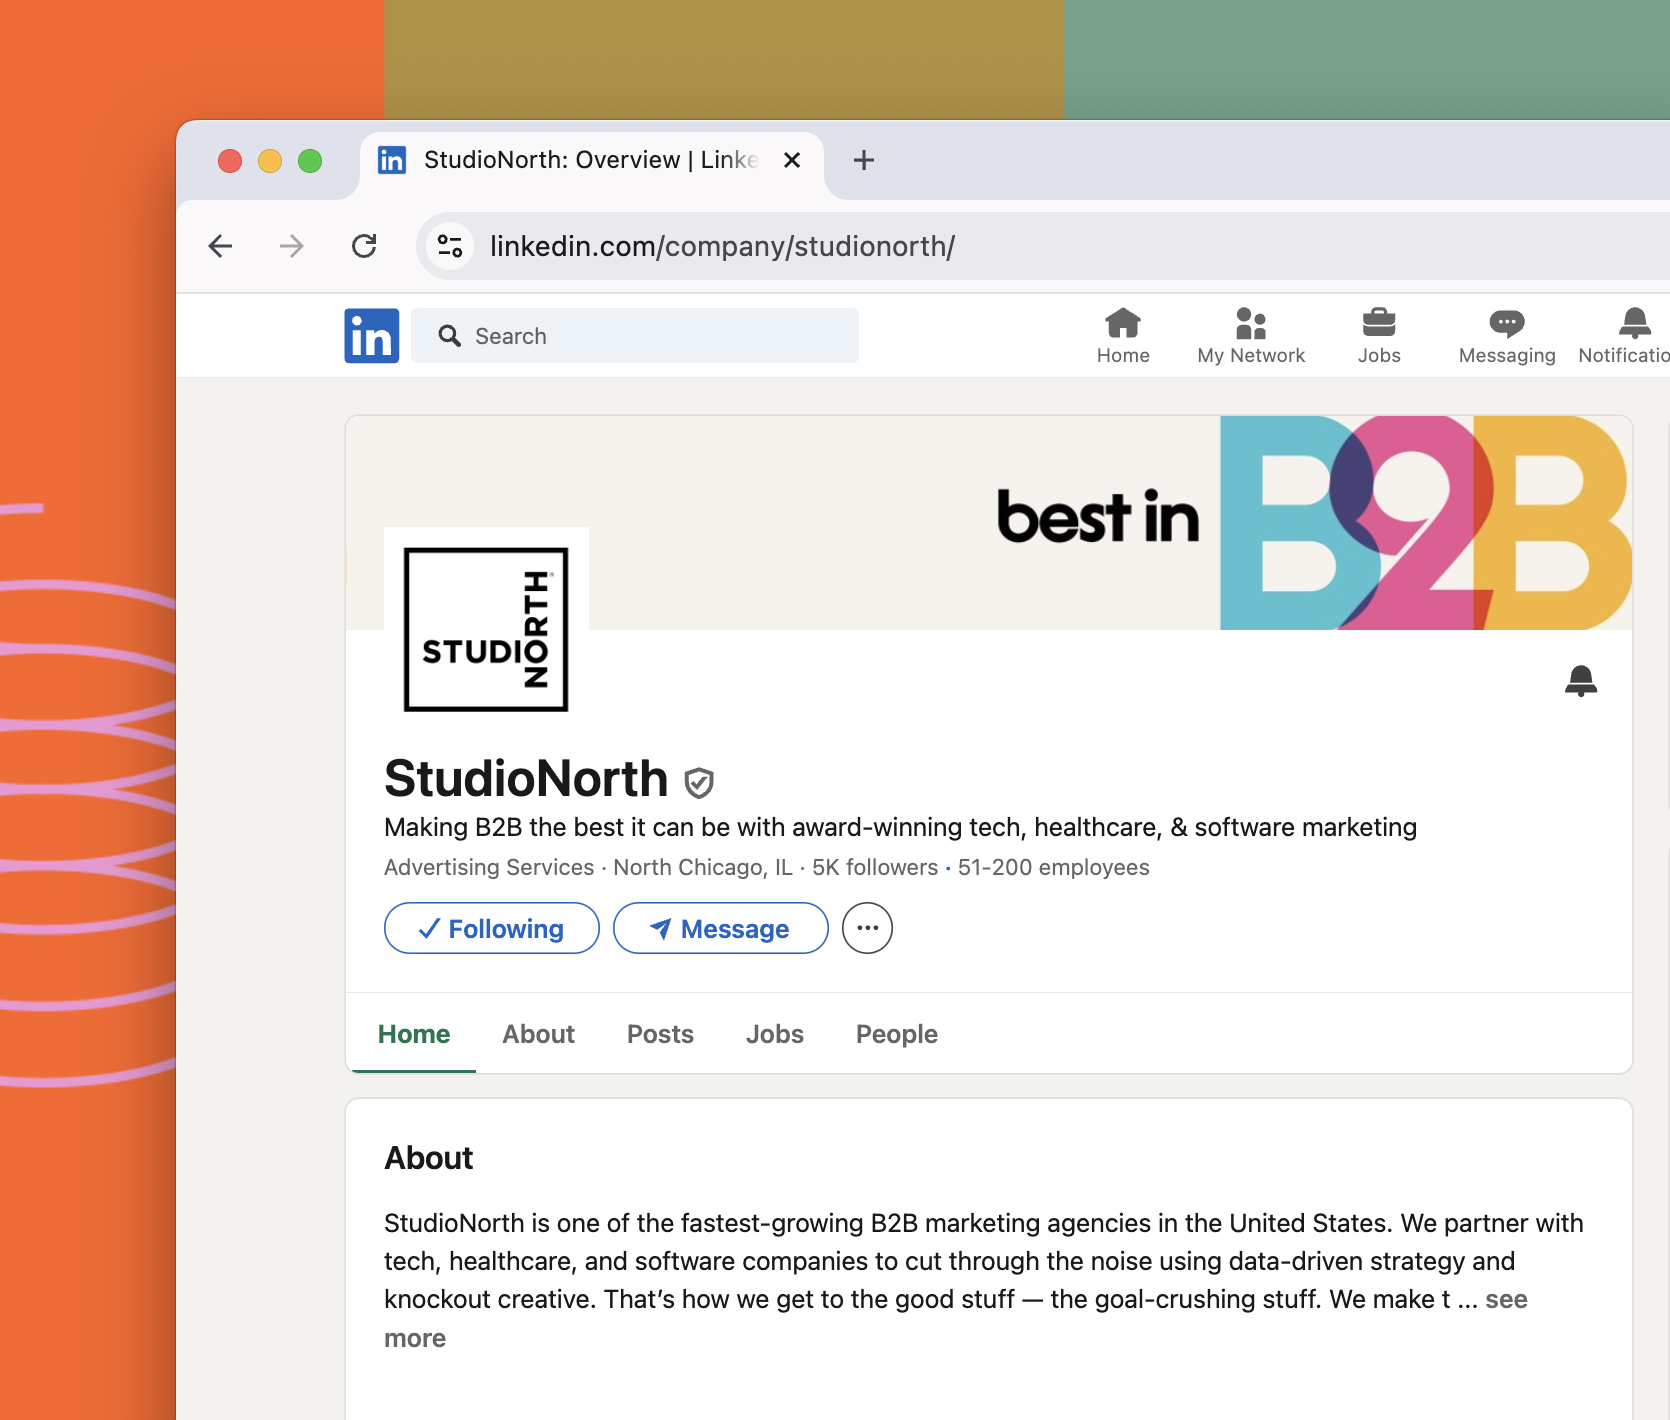Image resolution: width=1670 pixels, height=1420 pixels.
Task: Reload the page with the refresh icon
Action: tap(364, 246)
